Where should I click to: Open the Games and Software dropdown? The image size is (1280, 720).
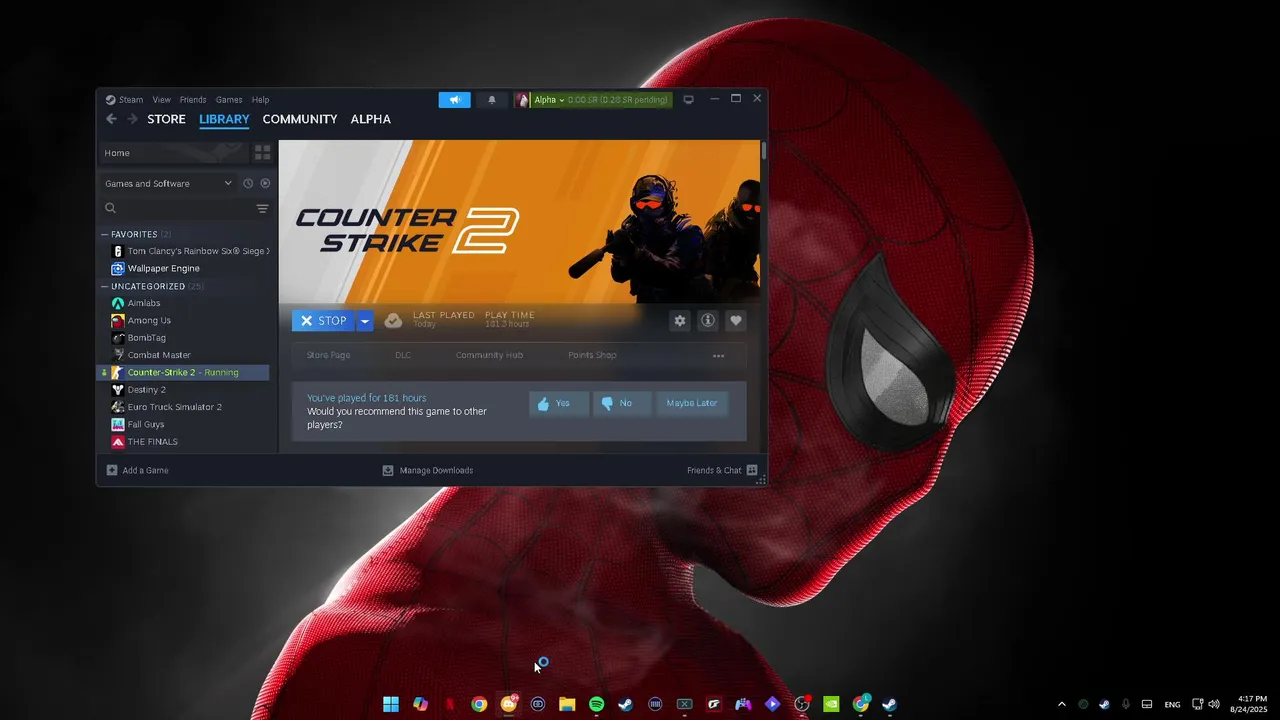pyautogui.click(x=168, y=183)
